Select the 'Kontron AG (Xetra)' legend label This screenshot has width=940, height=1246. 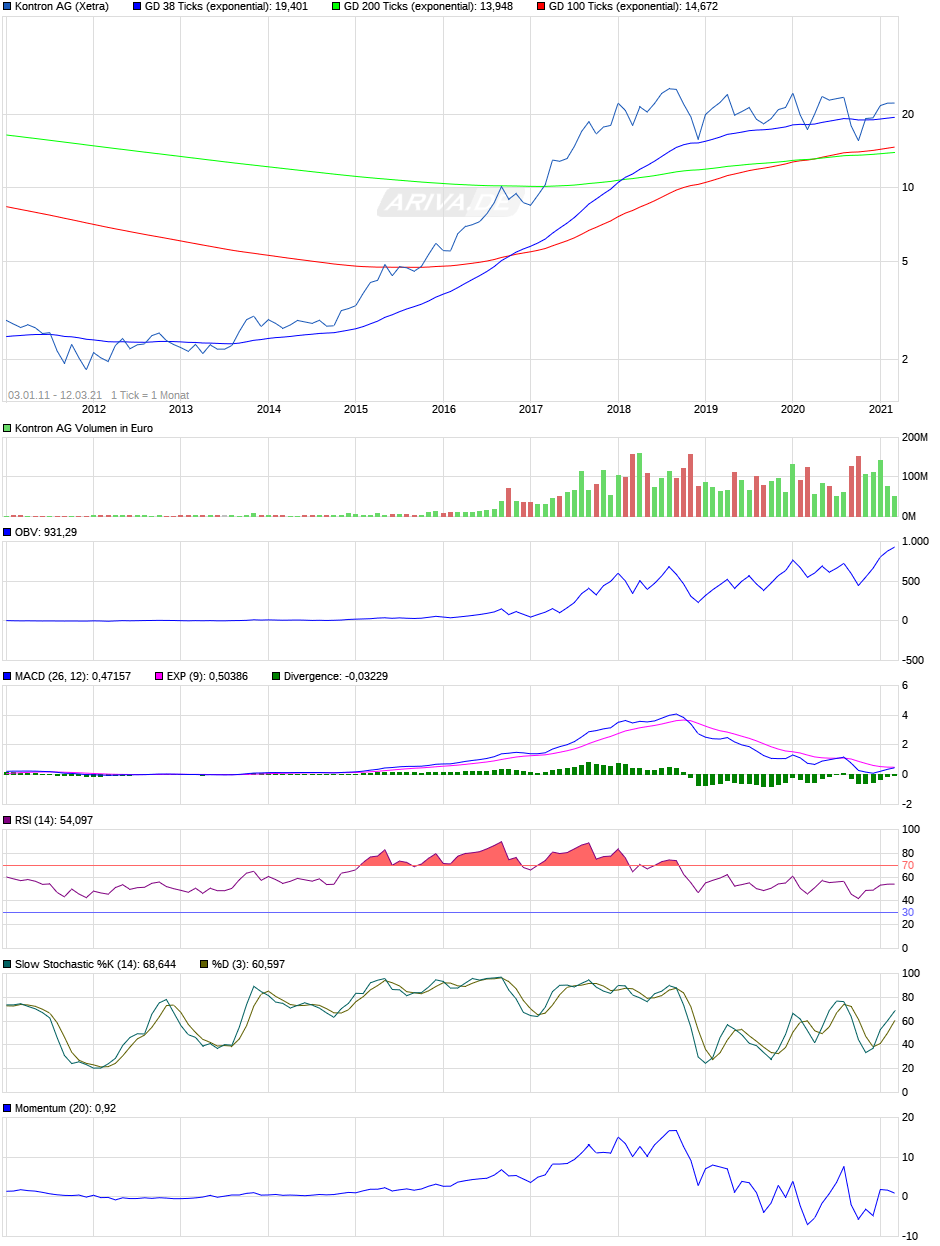tap(62, 6)
